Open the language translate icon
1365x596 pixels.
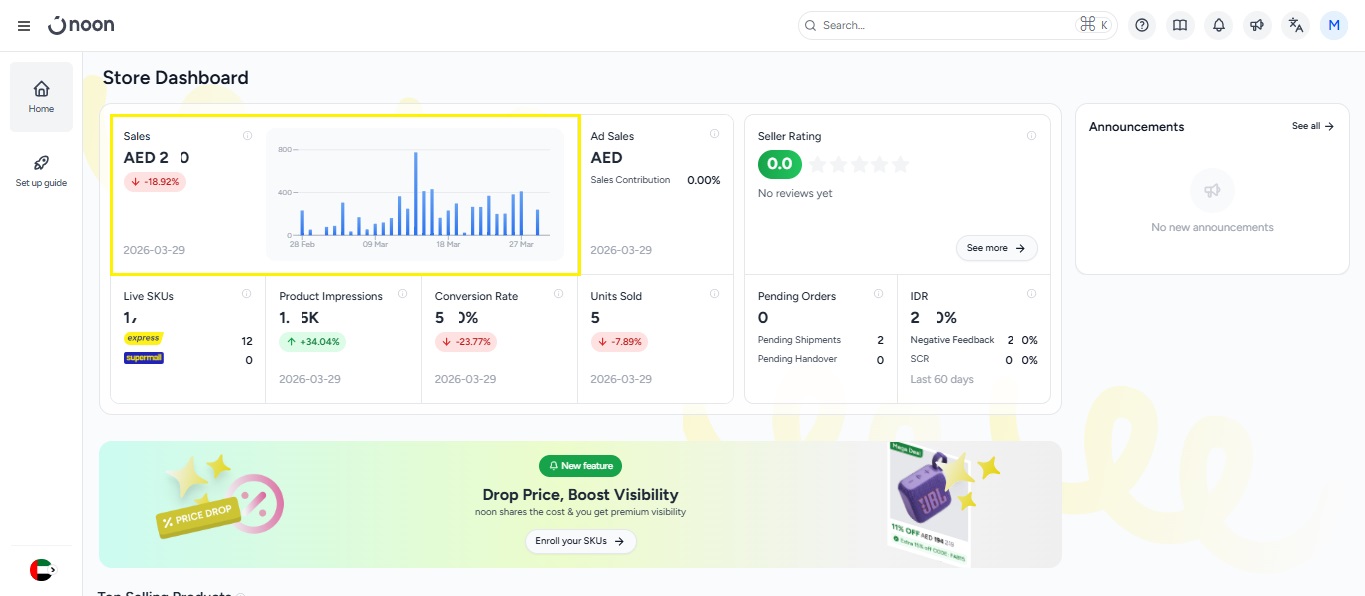[1295, 26]
